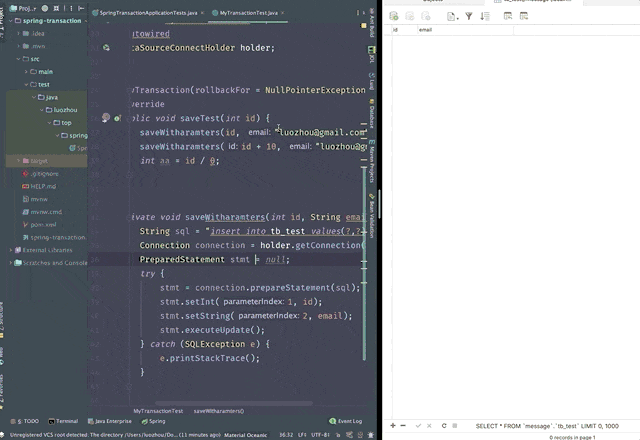Click the email column header
Viewport: 640px width, 440px height.
point(465,29)
